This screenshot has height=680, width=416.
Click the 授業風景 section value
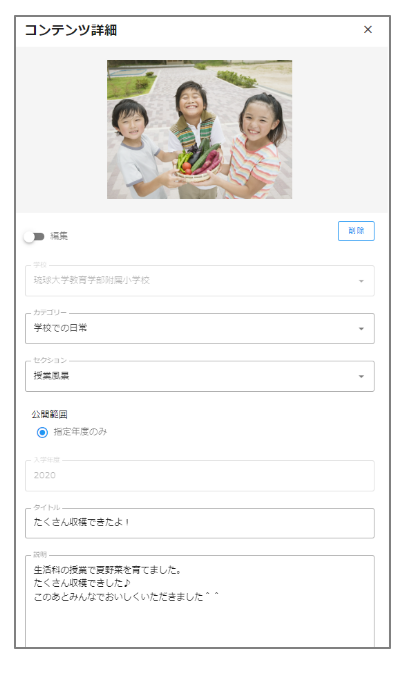tap(51, 376)
